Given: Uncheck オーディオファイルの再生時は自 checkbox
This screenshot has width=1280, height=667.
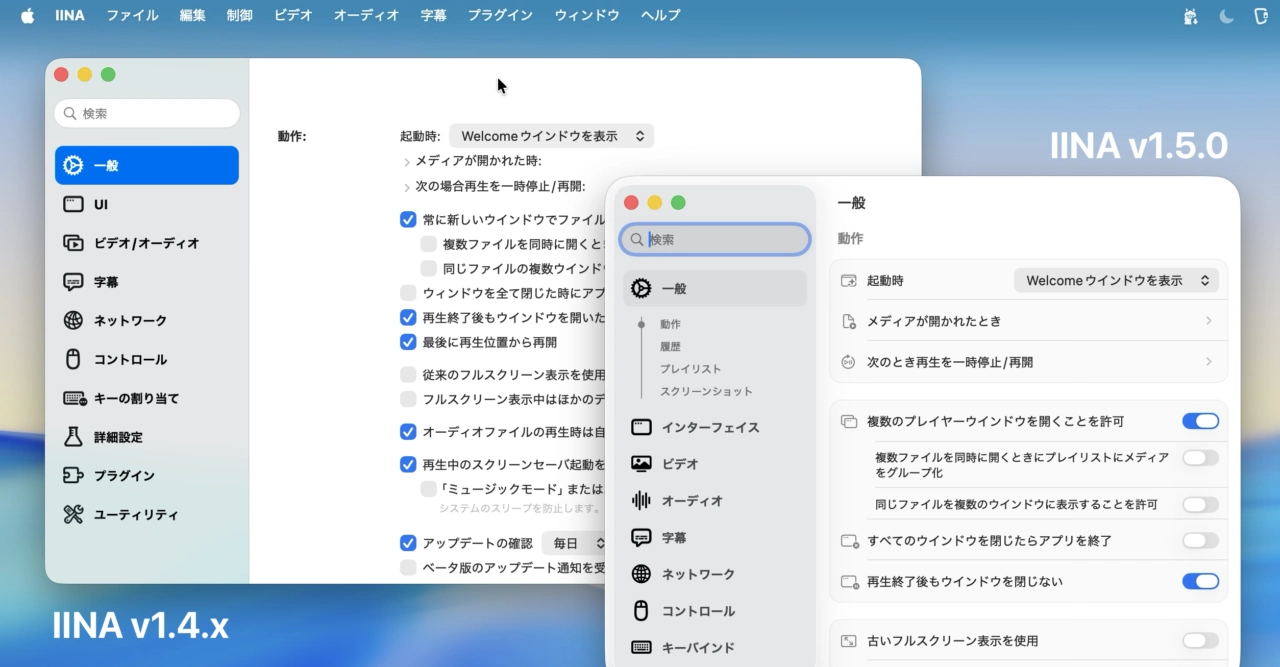Looking at the screenshot, I should tap(408, 432).
